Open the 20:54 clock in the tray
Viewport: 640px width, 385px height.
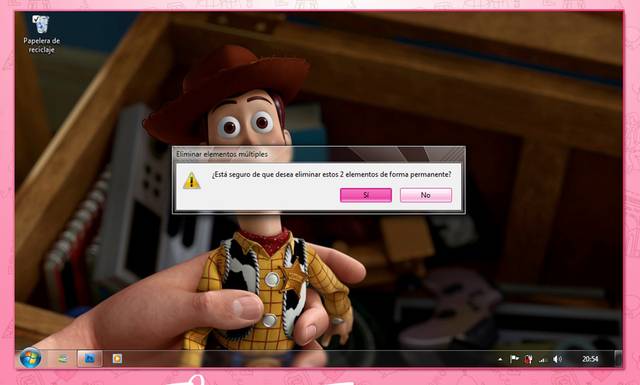590,359
